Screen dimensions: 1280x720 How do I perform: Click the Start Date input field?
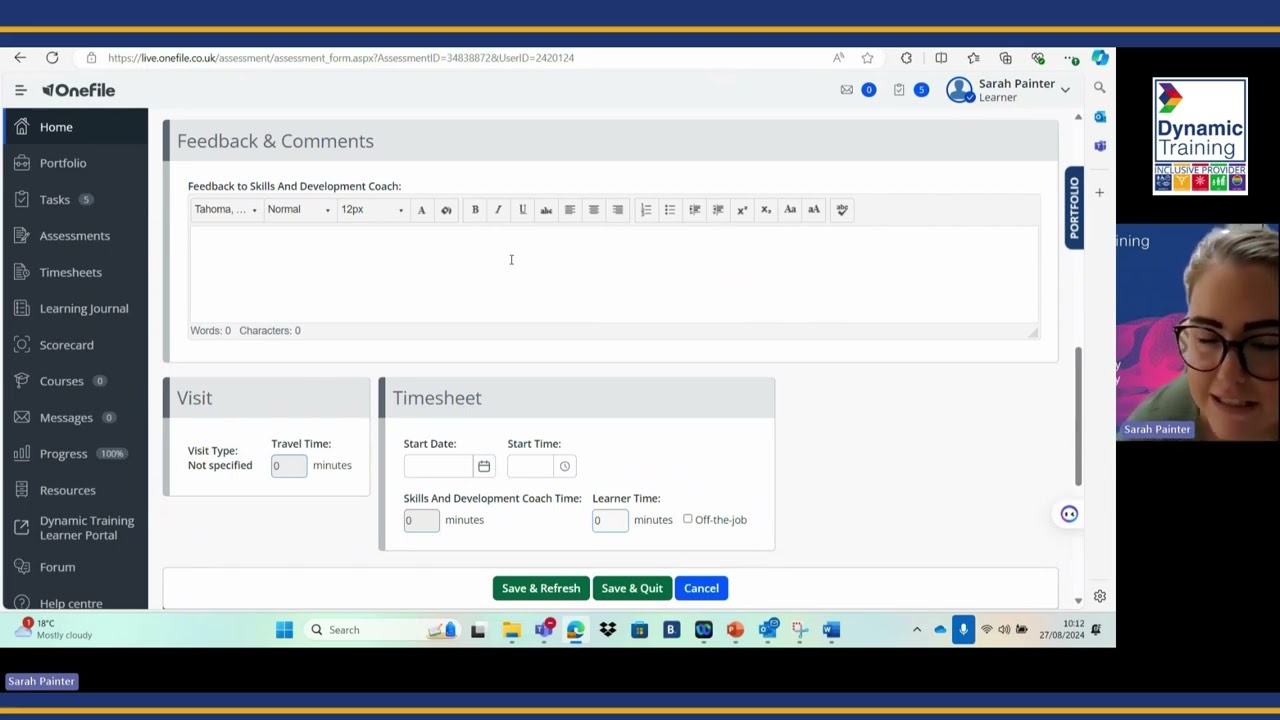pos(438,466)
